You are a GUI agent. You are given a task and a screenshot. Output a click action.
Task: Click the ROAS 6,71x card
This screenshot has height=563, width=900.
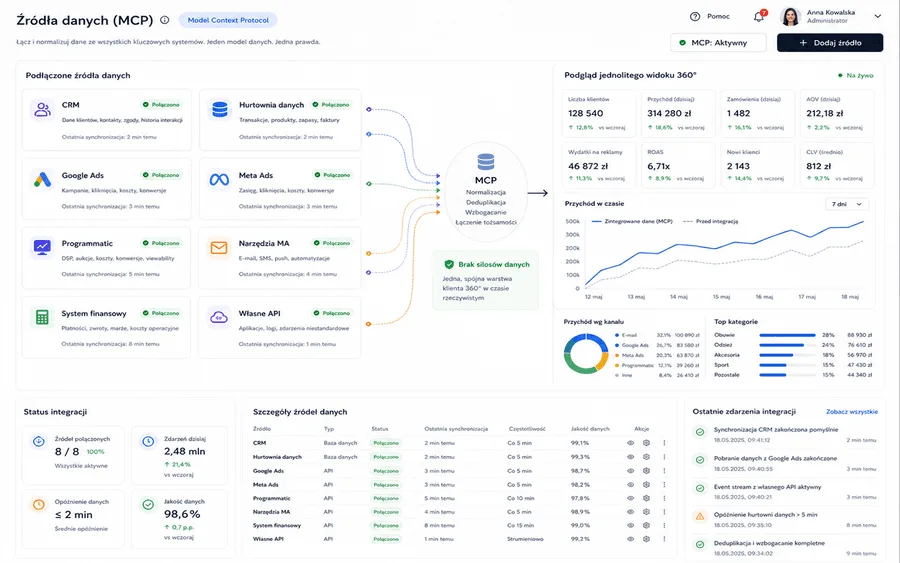(x=678, y=165)
